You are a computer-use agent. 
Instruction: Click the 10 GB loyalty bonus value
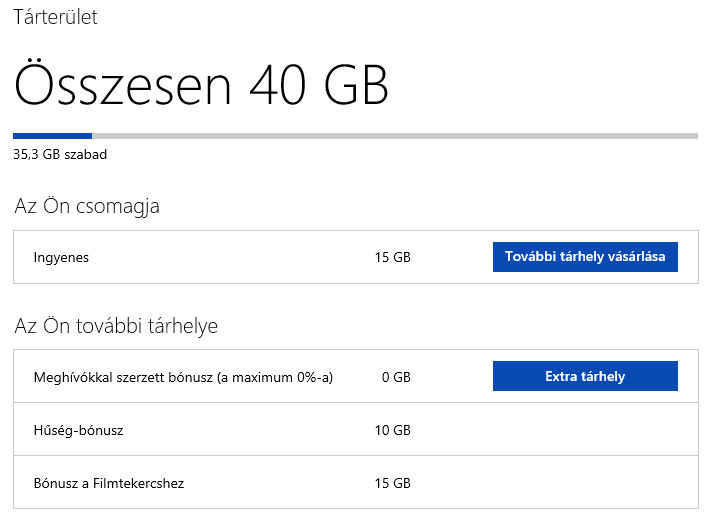pos(393,430)
